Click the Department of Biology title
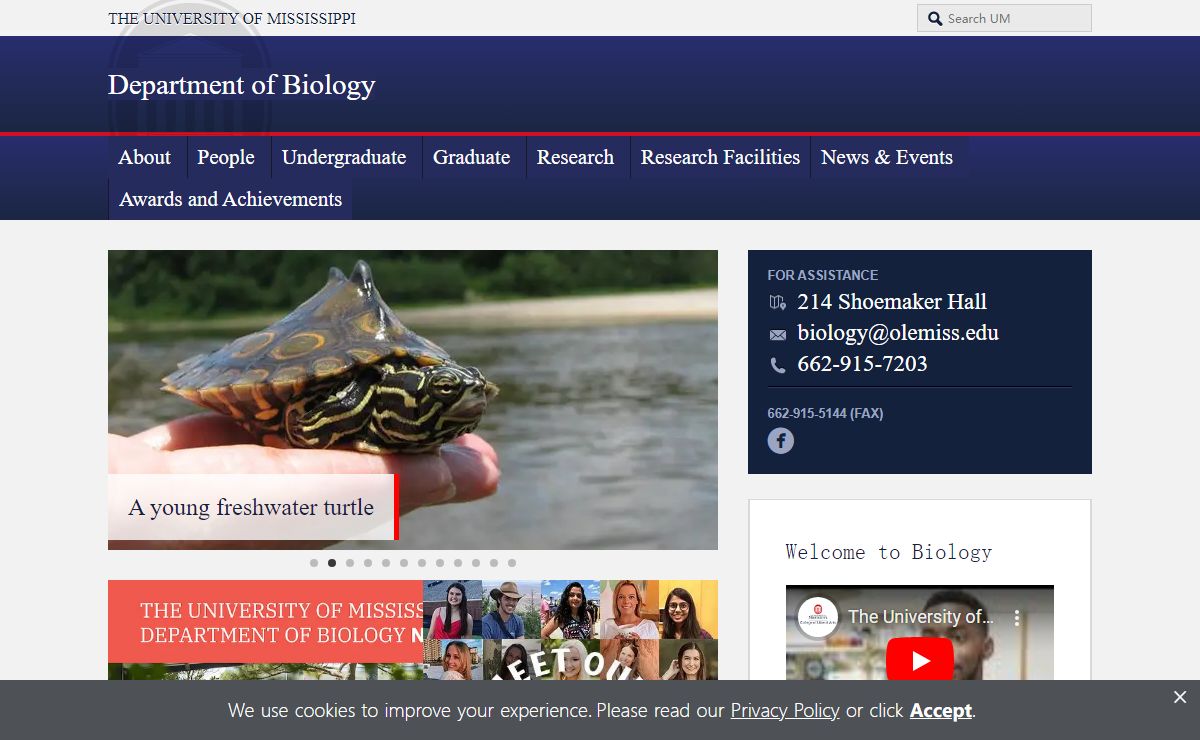This screenshot has height=740, width=1200. pos(242,85)
